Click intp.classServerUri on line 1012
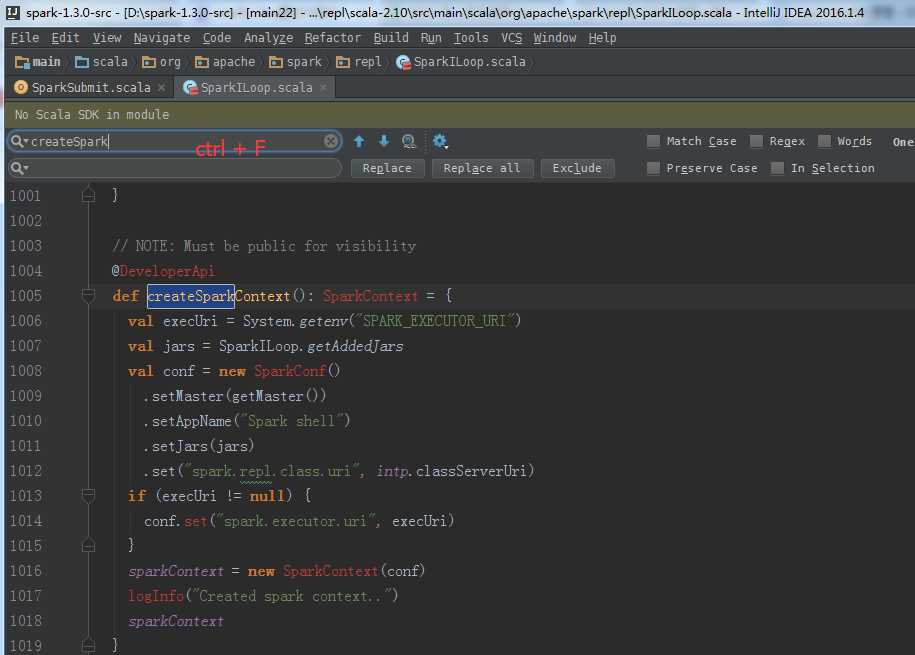The height and width of the screenshot is (655, 915). 451,471
